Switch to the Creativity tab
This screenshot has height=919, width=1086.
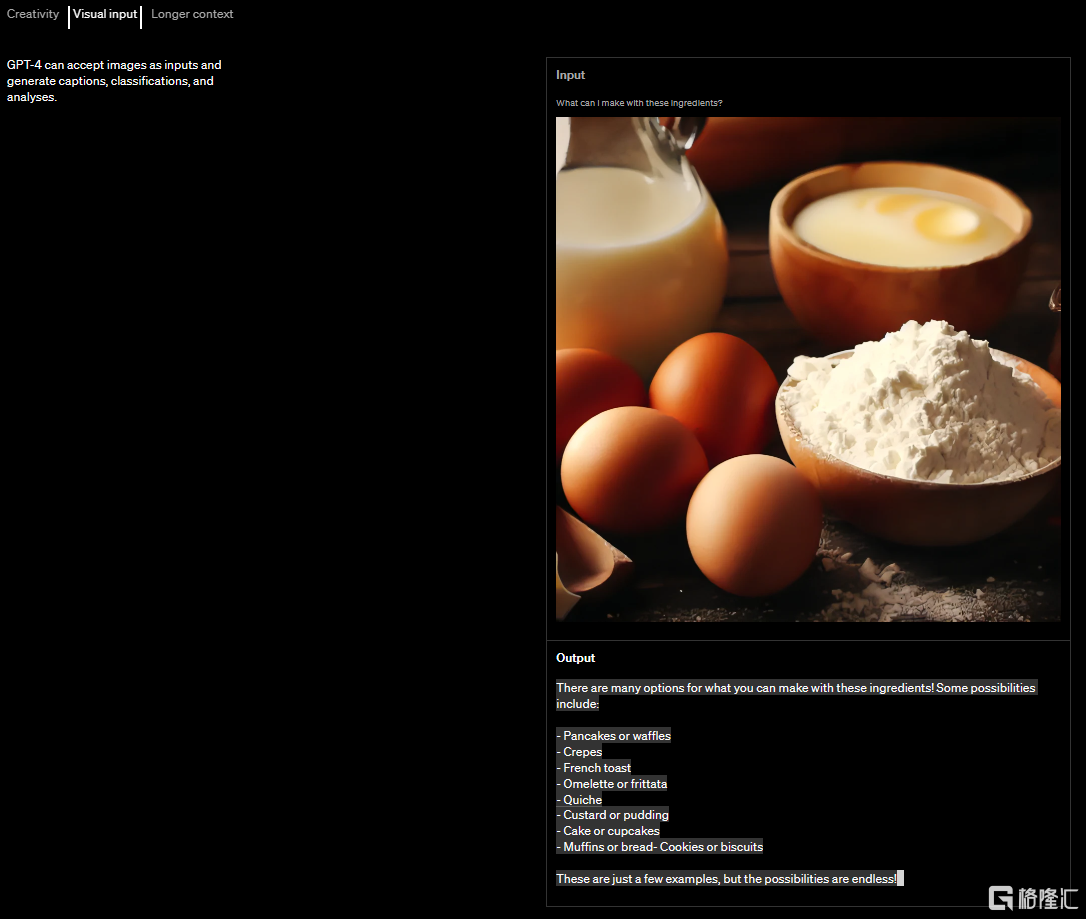33,14
